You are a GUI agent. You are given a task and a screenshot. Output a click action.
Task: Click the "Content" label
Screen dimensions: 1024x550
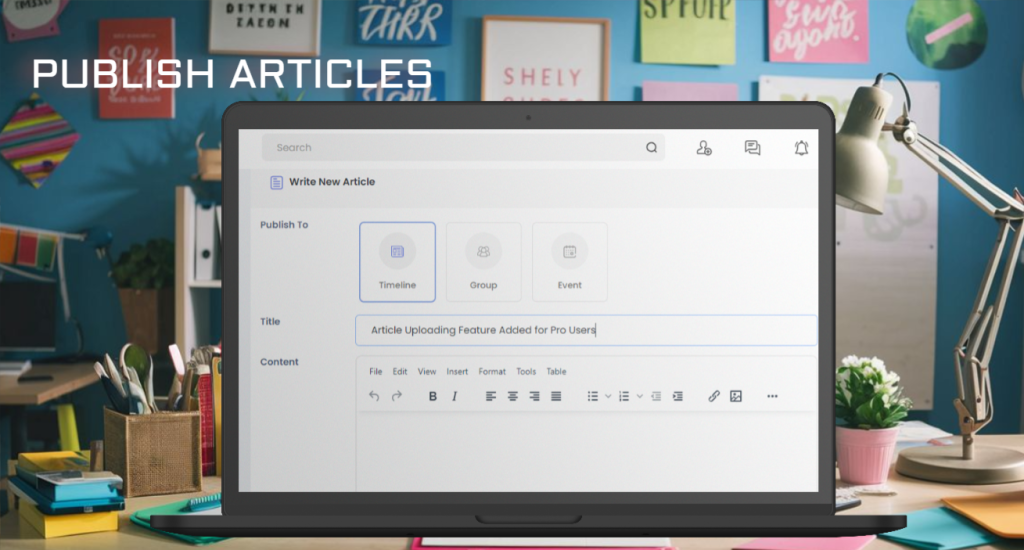coord(279,362)
